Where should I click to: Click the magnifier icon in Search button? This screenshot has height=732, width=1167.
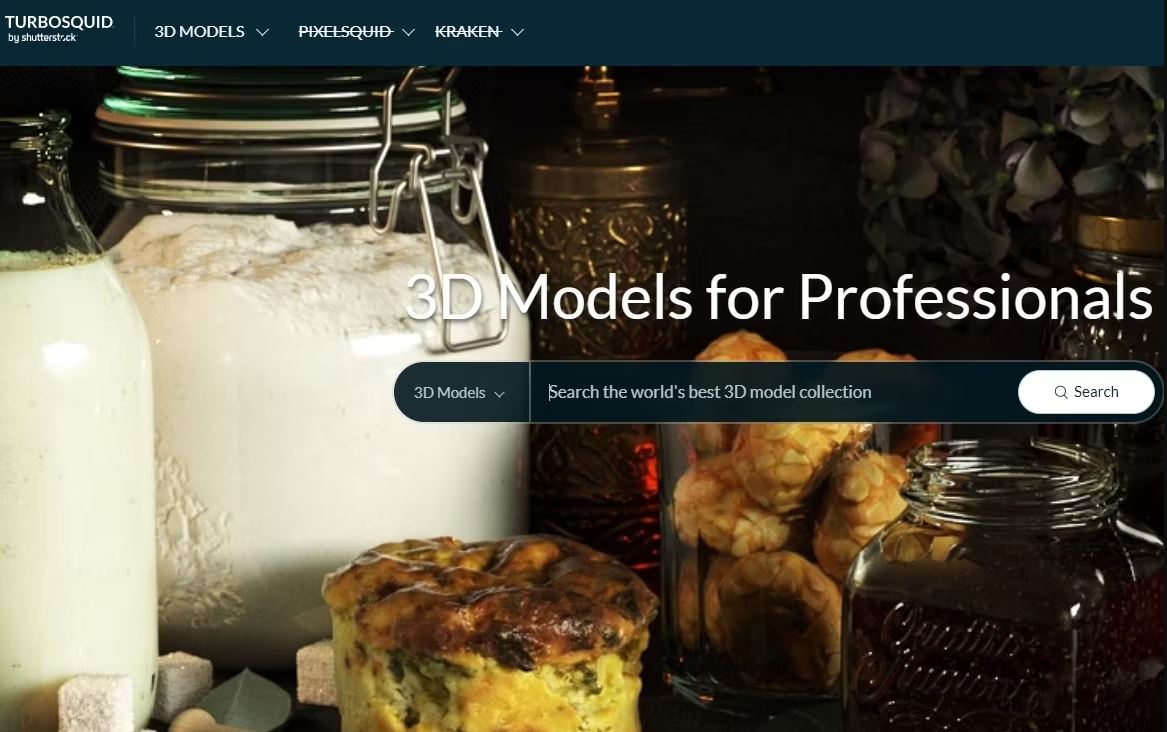click(x=1061, y=393)
